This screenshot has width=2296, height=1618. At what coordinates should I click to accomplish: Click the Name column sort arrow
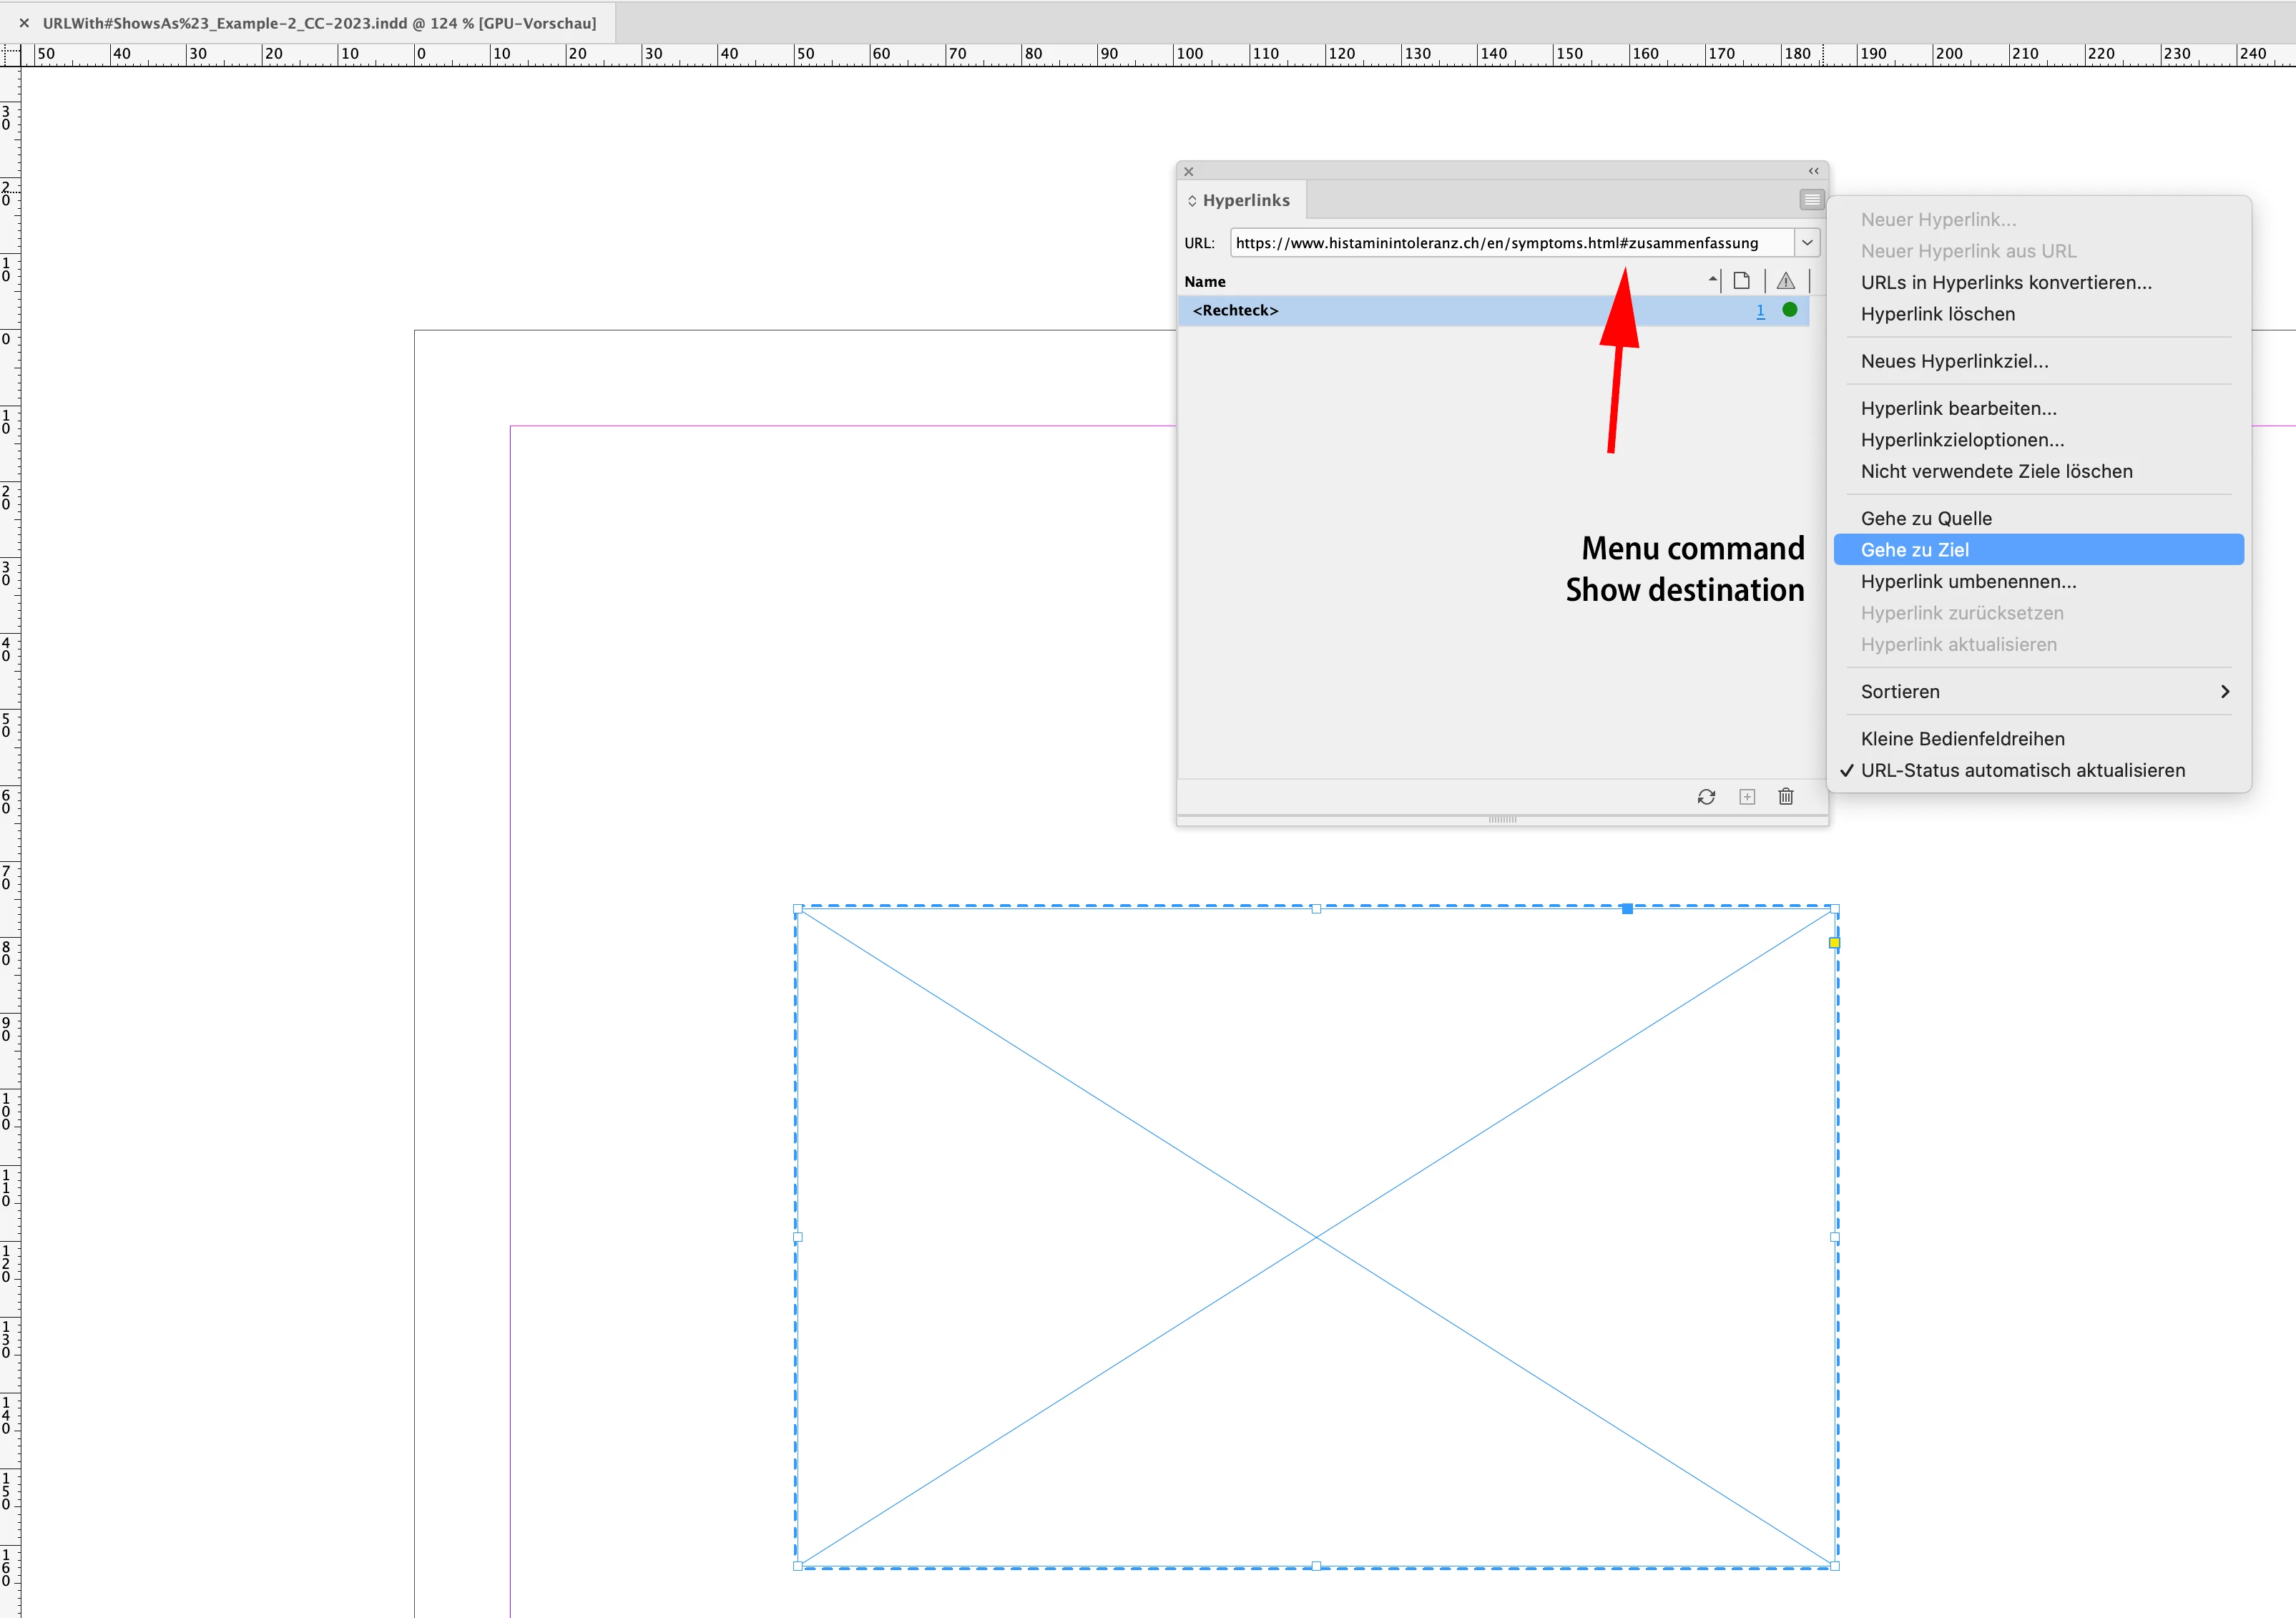click(x=1712, y=281)
